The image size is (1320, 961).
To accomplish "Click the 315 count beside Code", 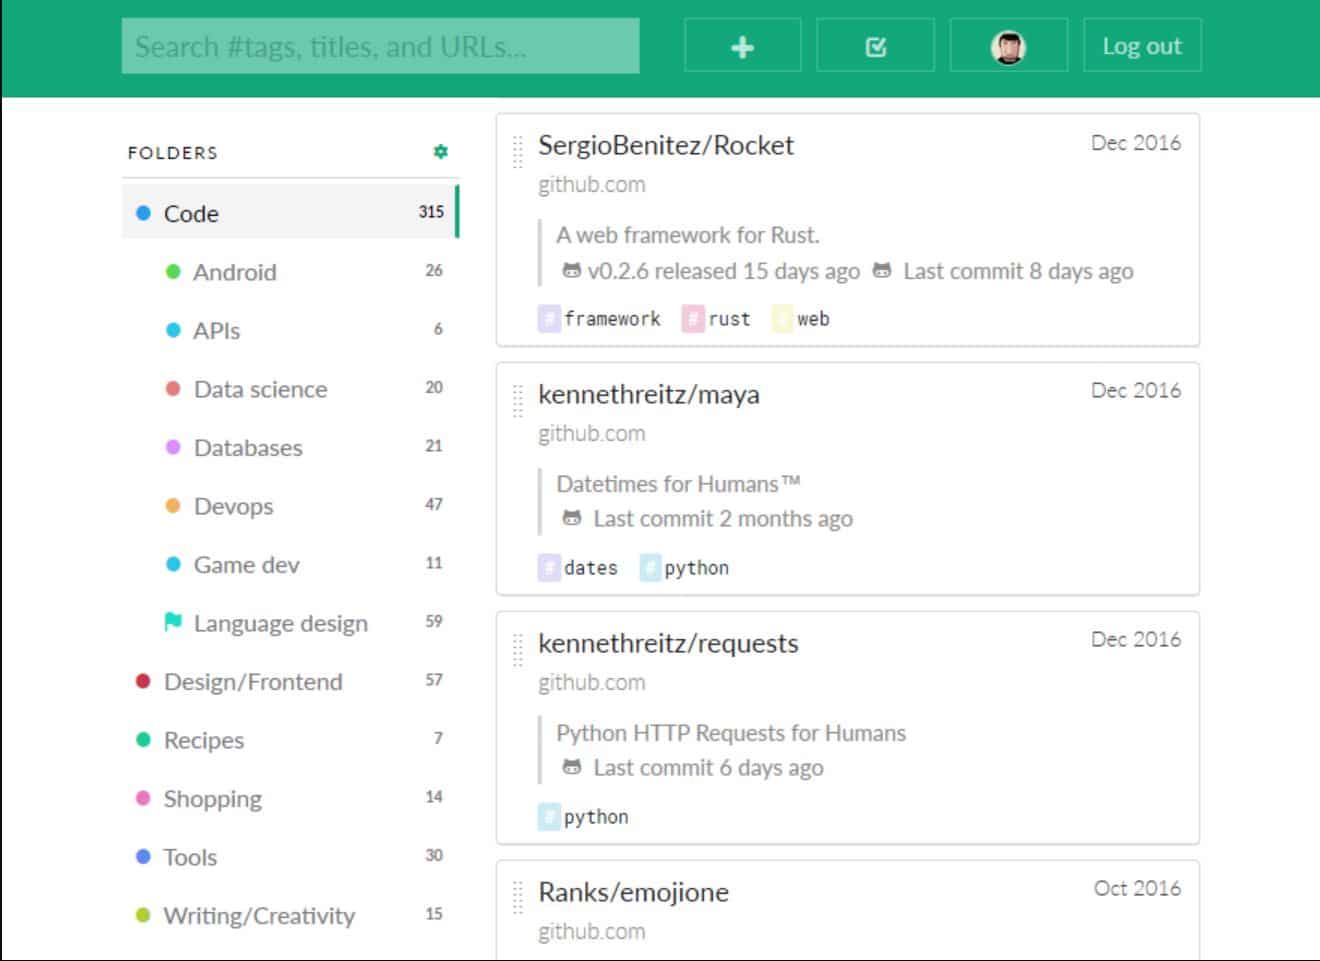I will (x=431, y=212).
